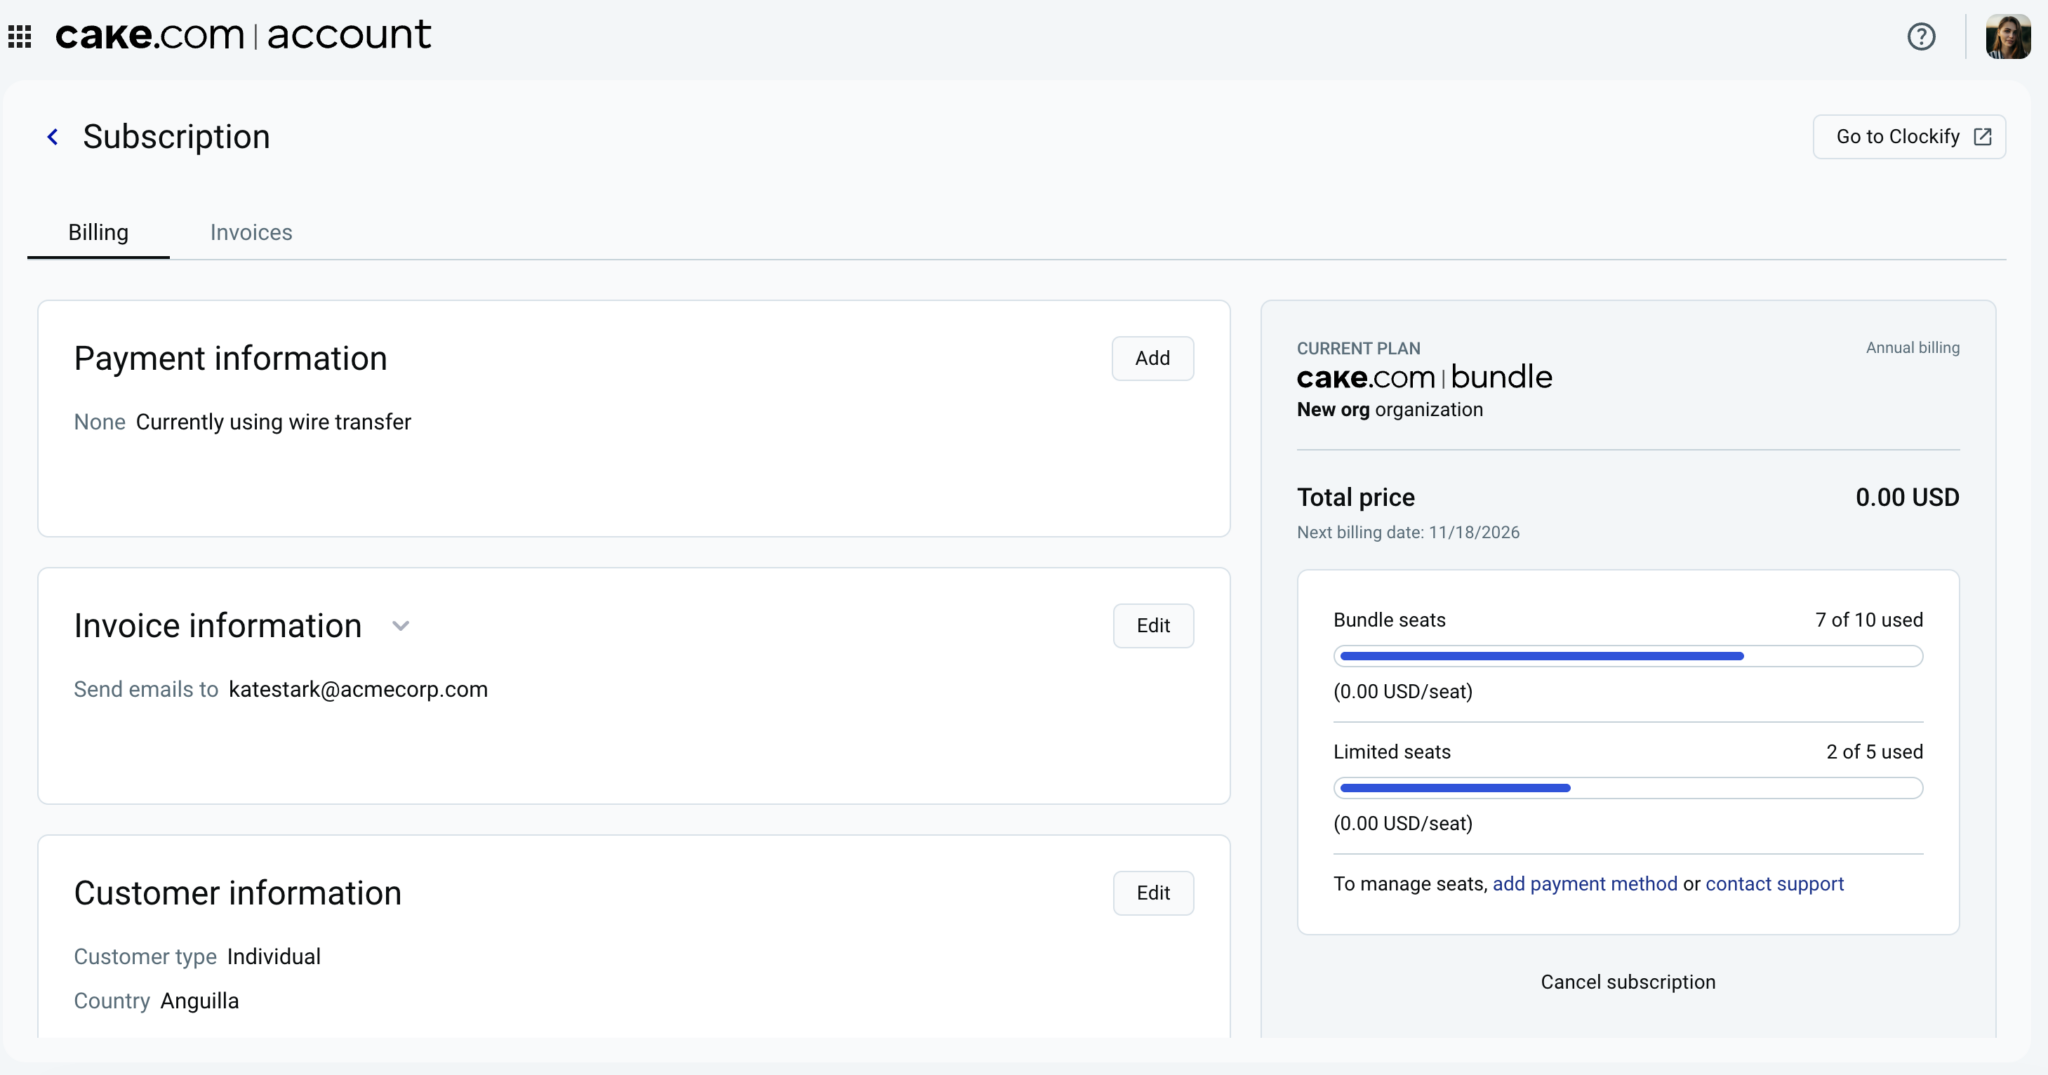Go back using the Subscription arrow
The image size is (2048, 1075).
pyautogui.click(x=53, y=137)
